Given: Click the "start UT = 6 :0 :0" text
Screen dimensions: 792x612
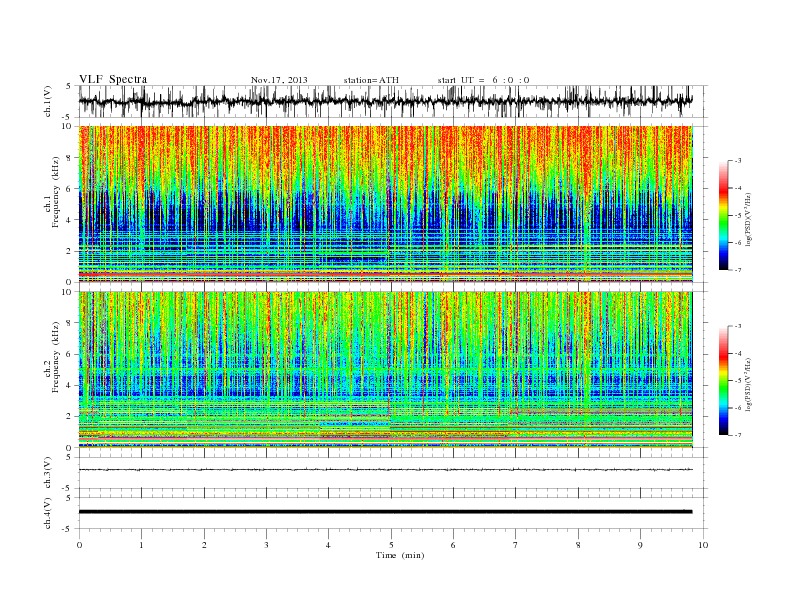Looking at the screenshot, I should tap(483, 80).
